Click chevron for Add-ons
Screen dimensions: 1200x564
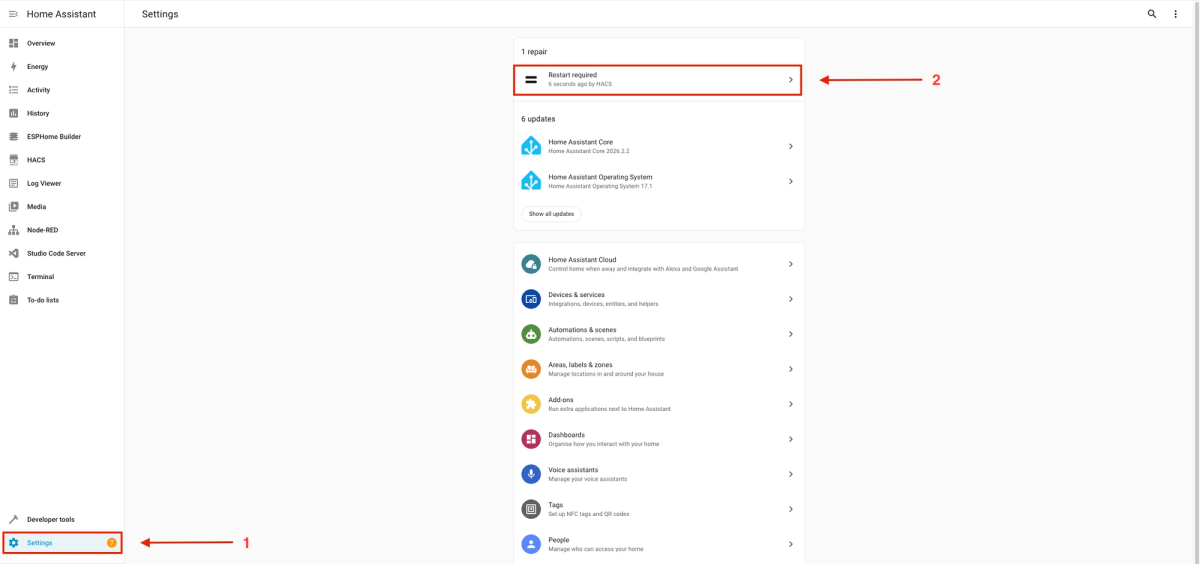pyautogui.click(x=791, y=404)
